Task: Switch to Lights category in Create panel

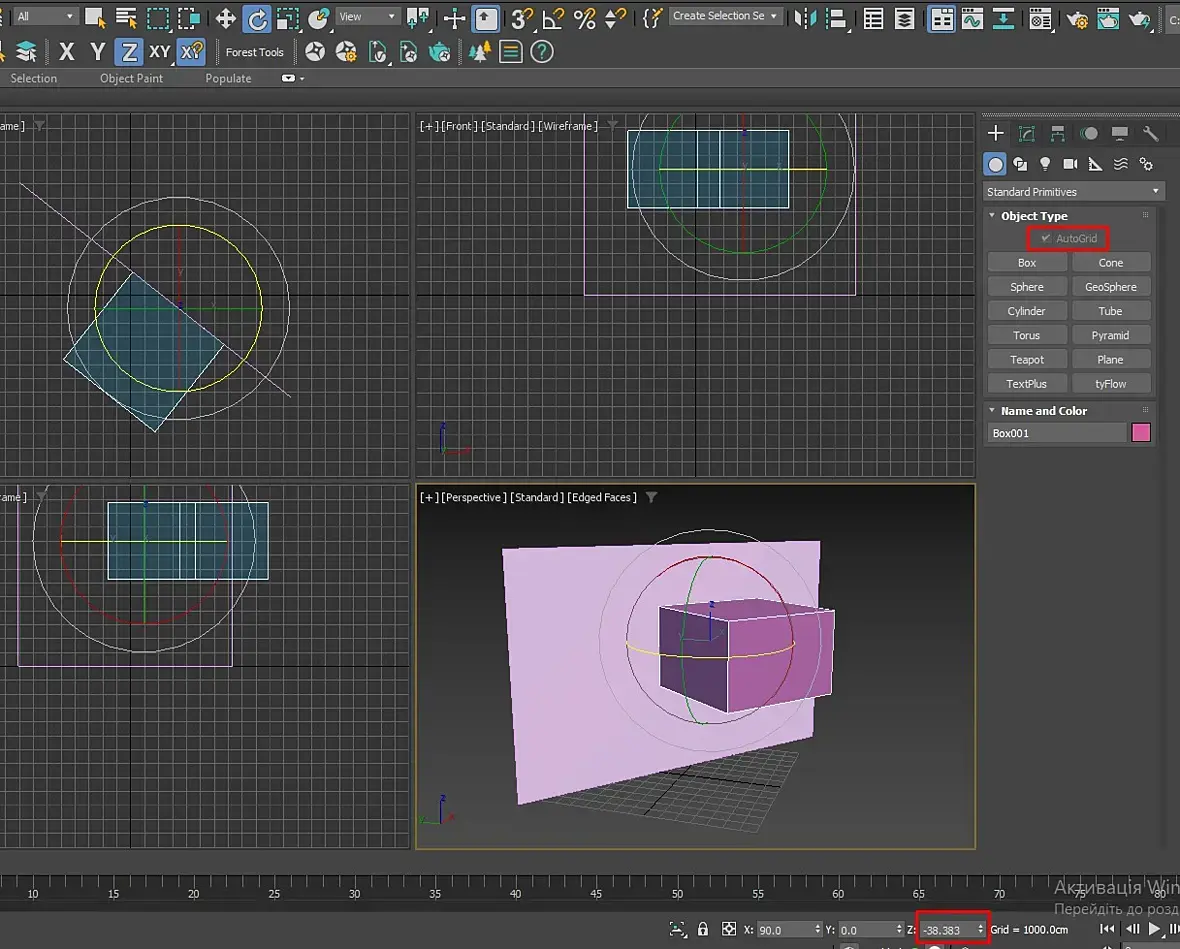Action: coord(1045,164)
